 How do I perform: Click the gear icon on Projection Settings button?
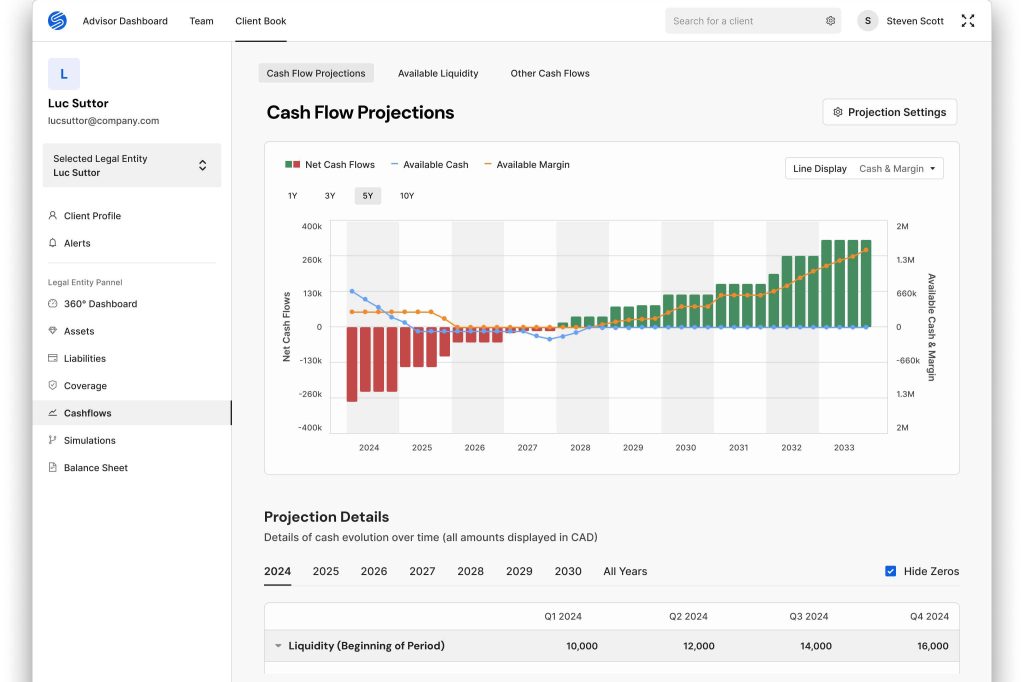(838, 112)
